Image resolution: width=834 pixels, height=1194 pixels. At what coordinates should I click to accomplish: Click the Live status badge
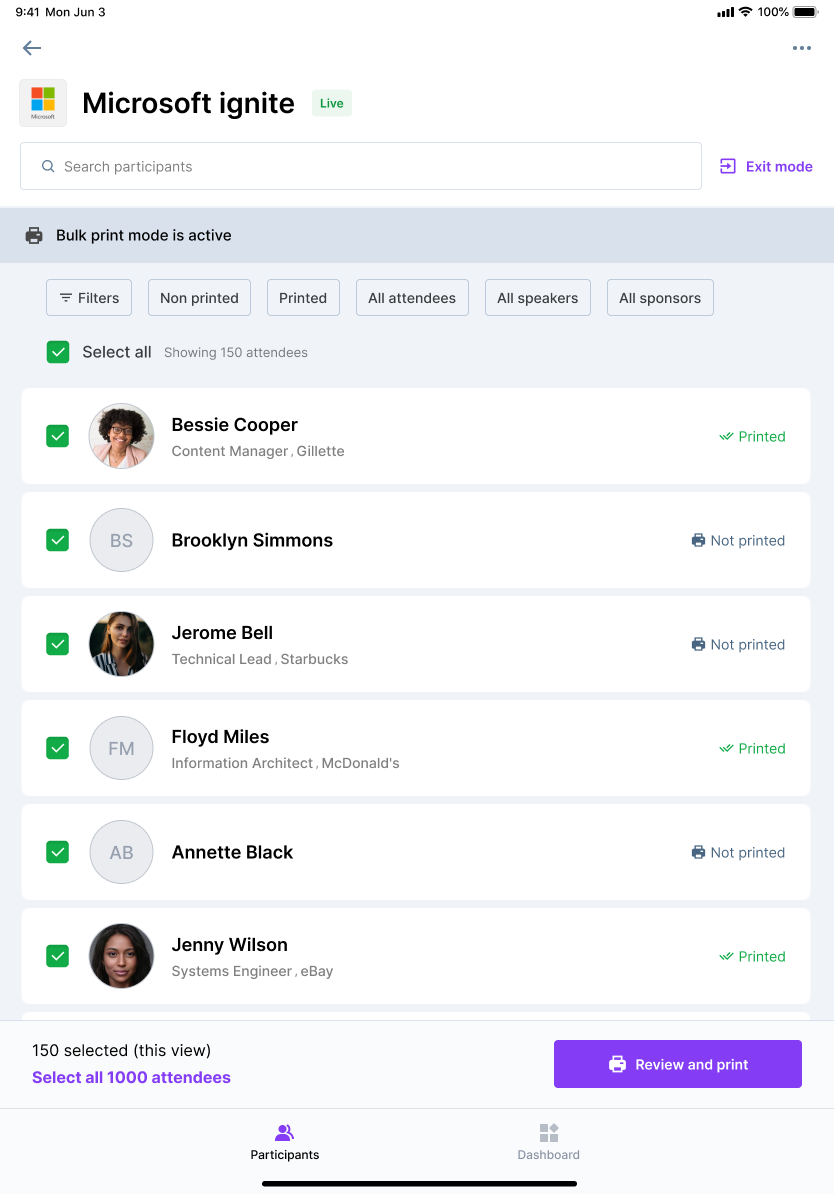[x=331, y=103]
